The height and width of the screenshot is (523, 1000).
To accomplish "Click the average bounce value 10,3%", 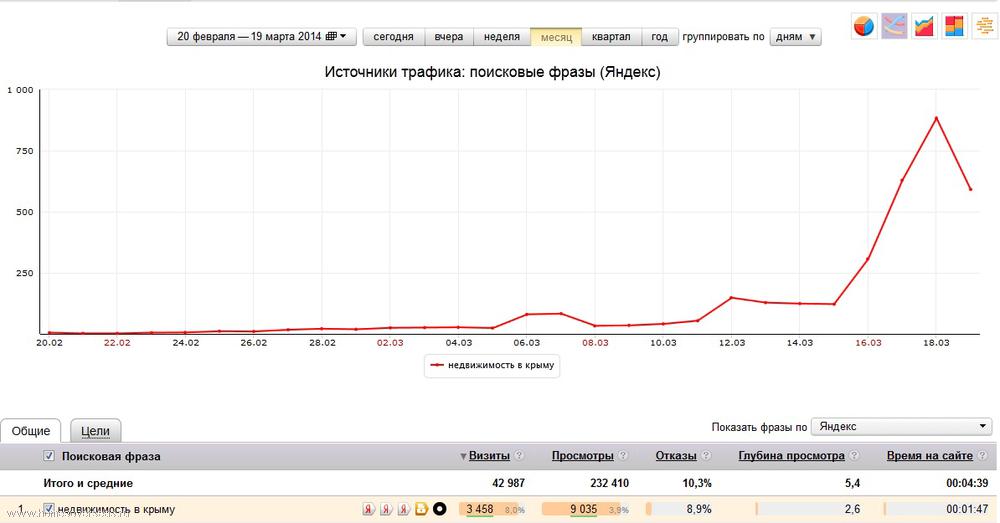I will click(x=696, y=483).
